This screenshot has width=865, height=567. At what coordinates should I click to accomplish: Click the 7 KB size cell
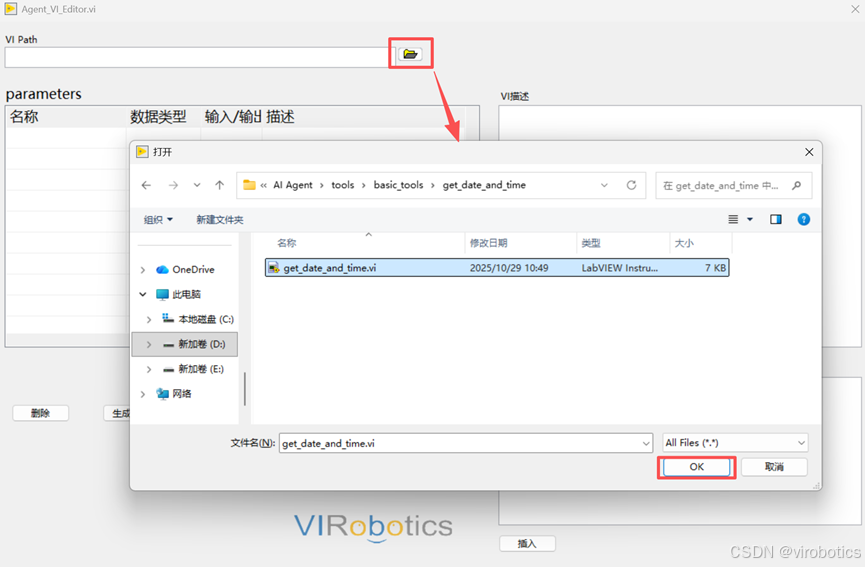[716, 268]
